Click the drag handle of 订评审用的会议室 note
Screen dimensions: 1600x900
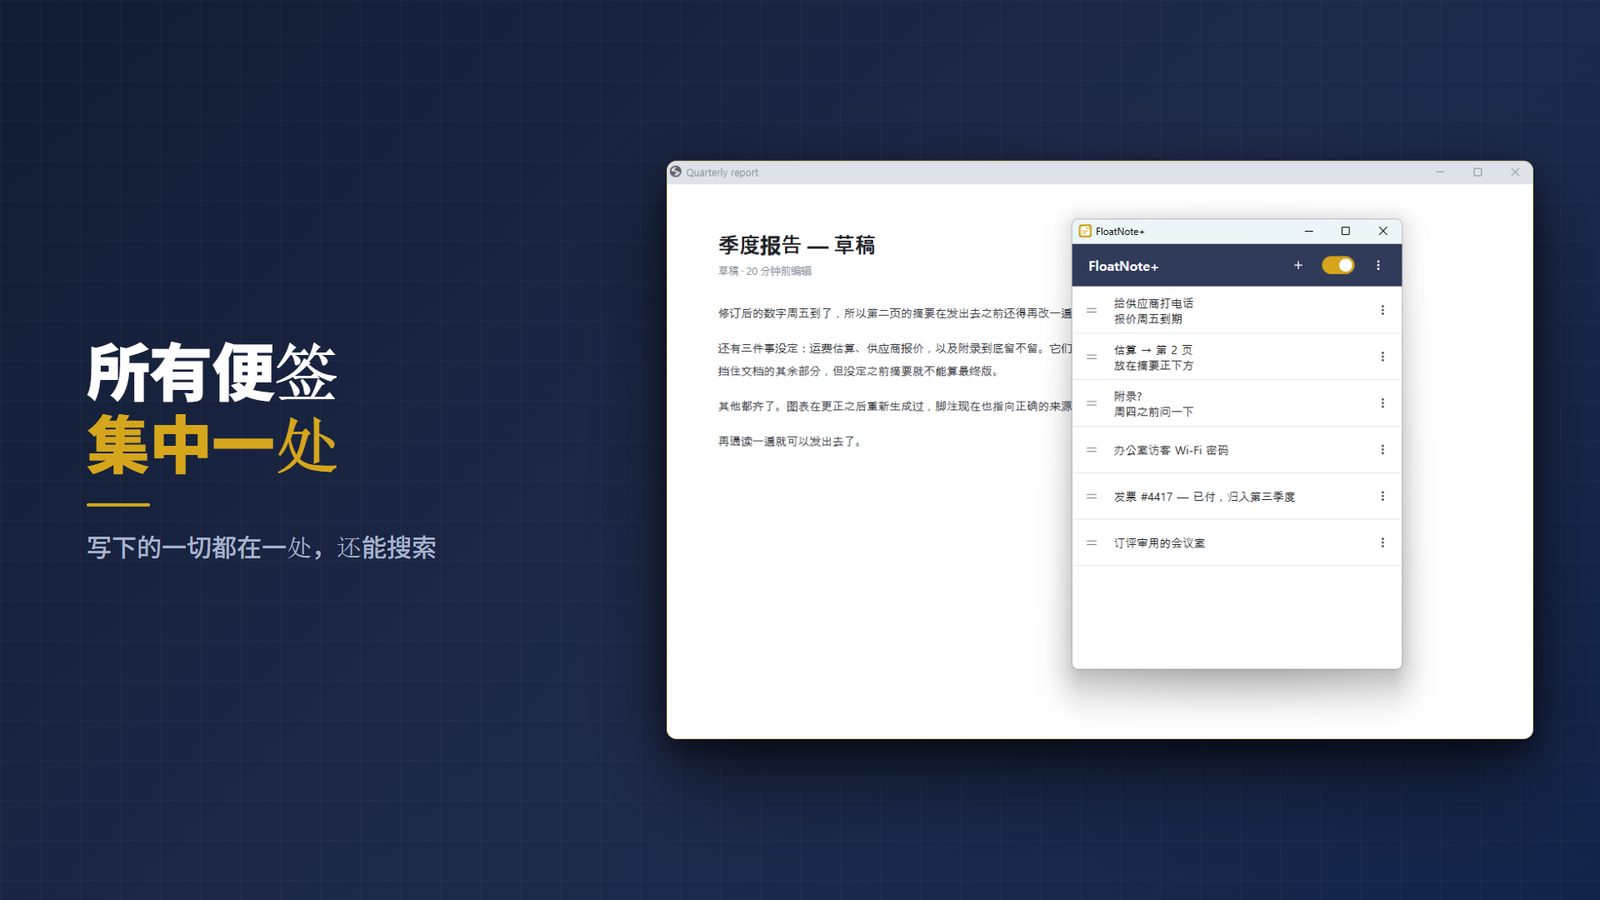coord(1092,543)
